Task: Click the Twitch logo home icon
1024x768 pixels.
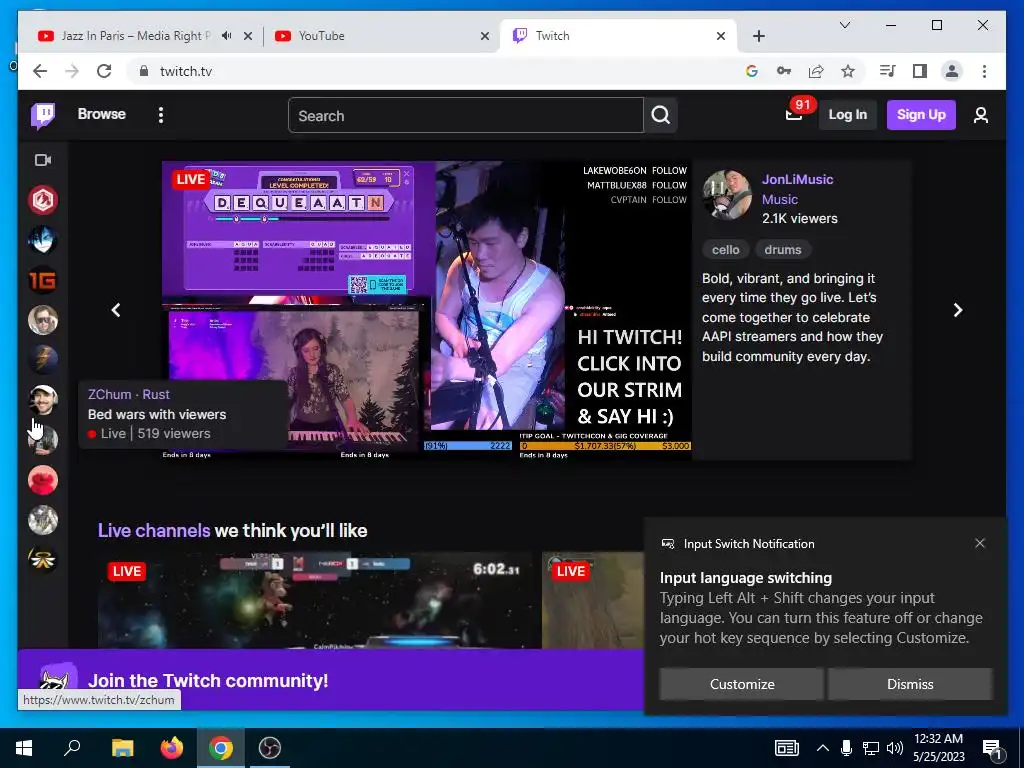Action: (43, 115)
